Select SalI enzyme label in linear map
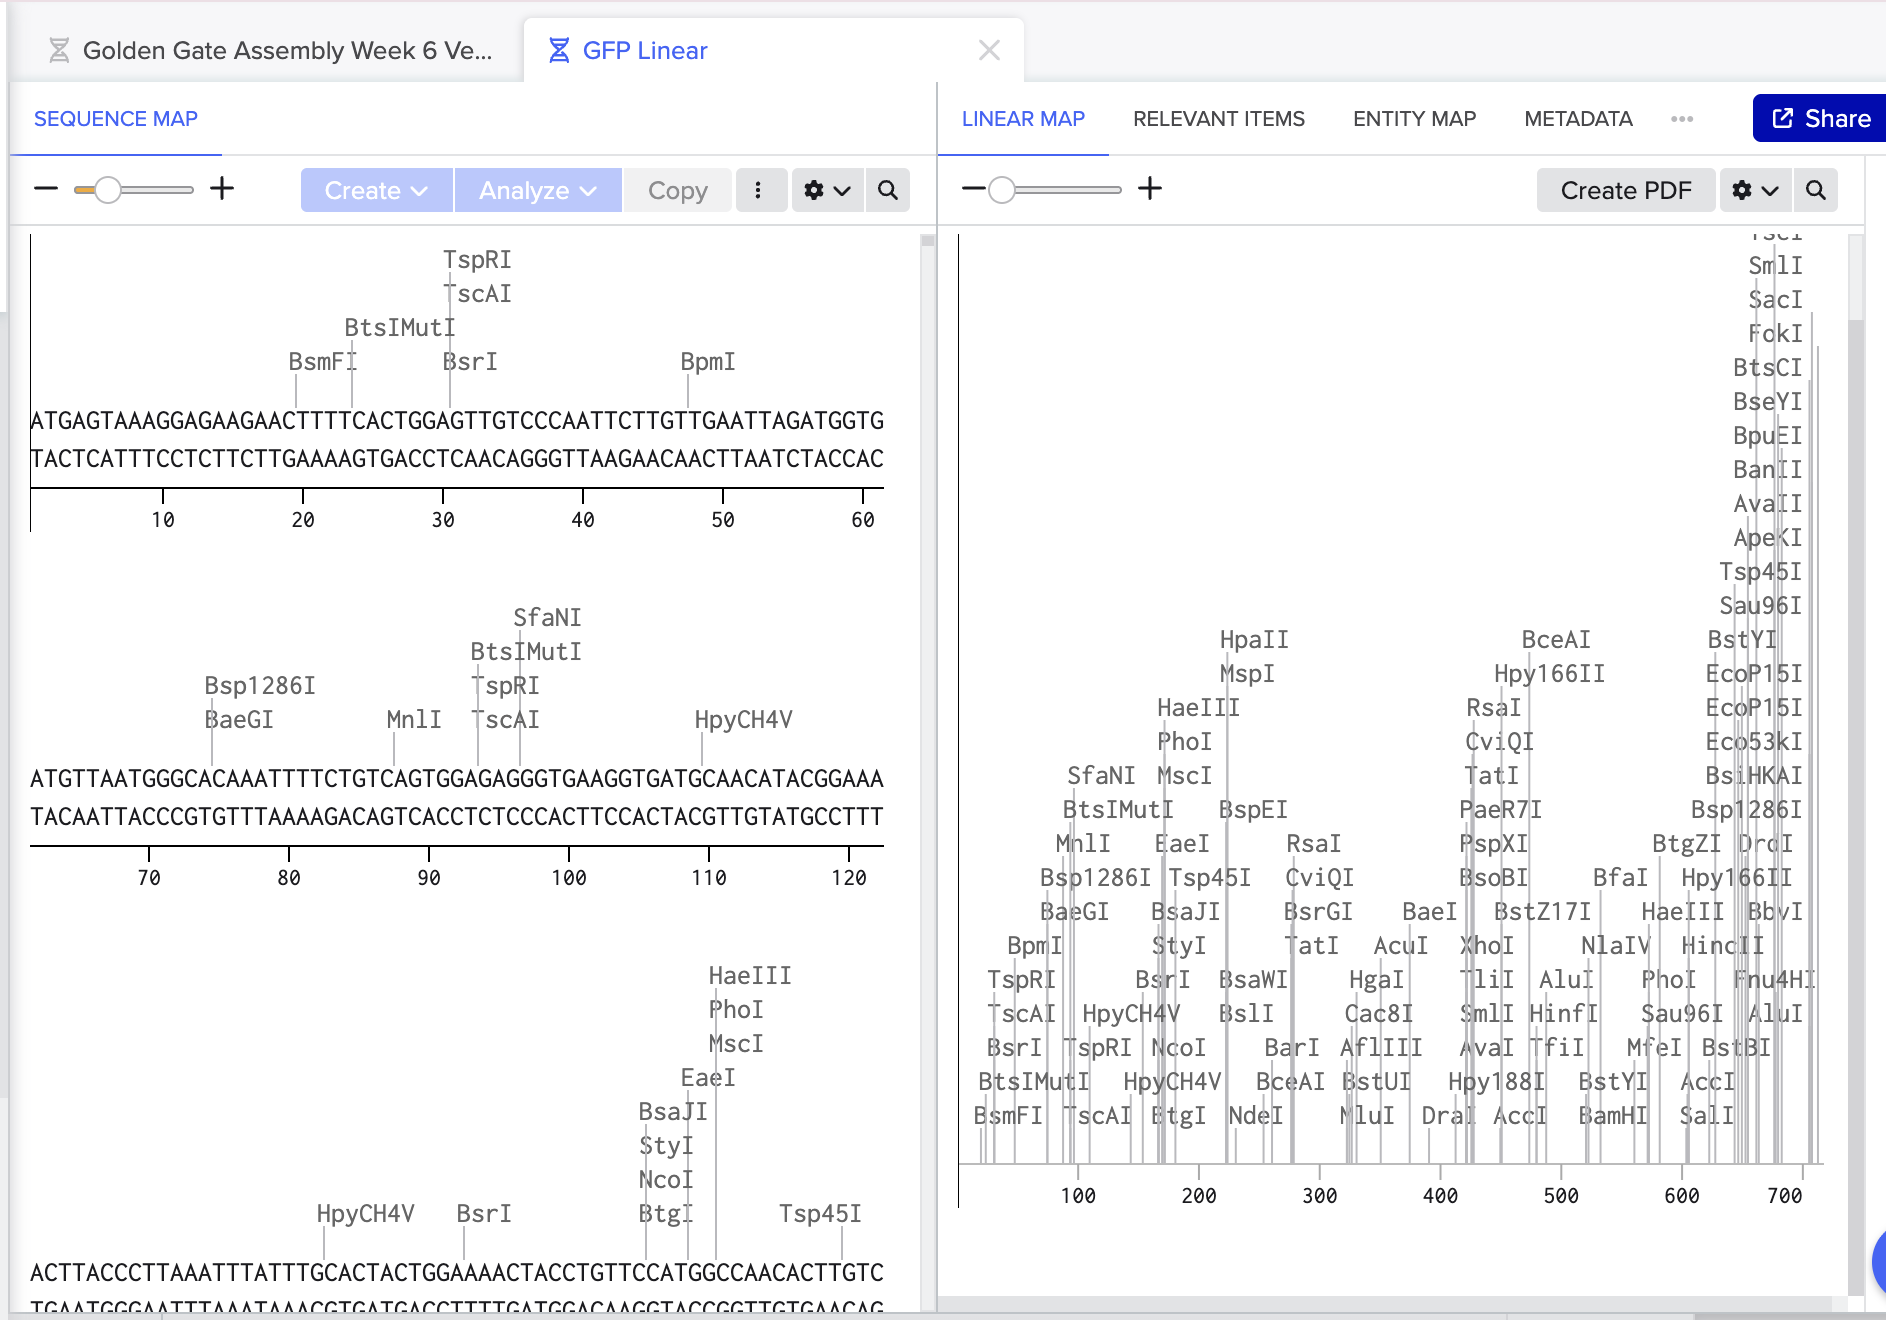The image size is (1886, 1320). (x=1707, y=1116)
